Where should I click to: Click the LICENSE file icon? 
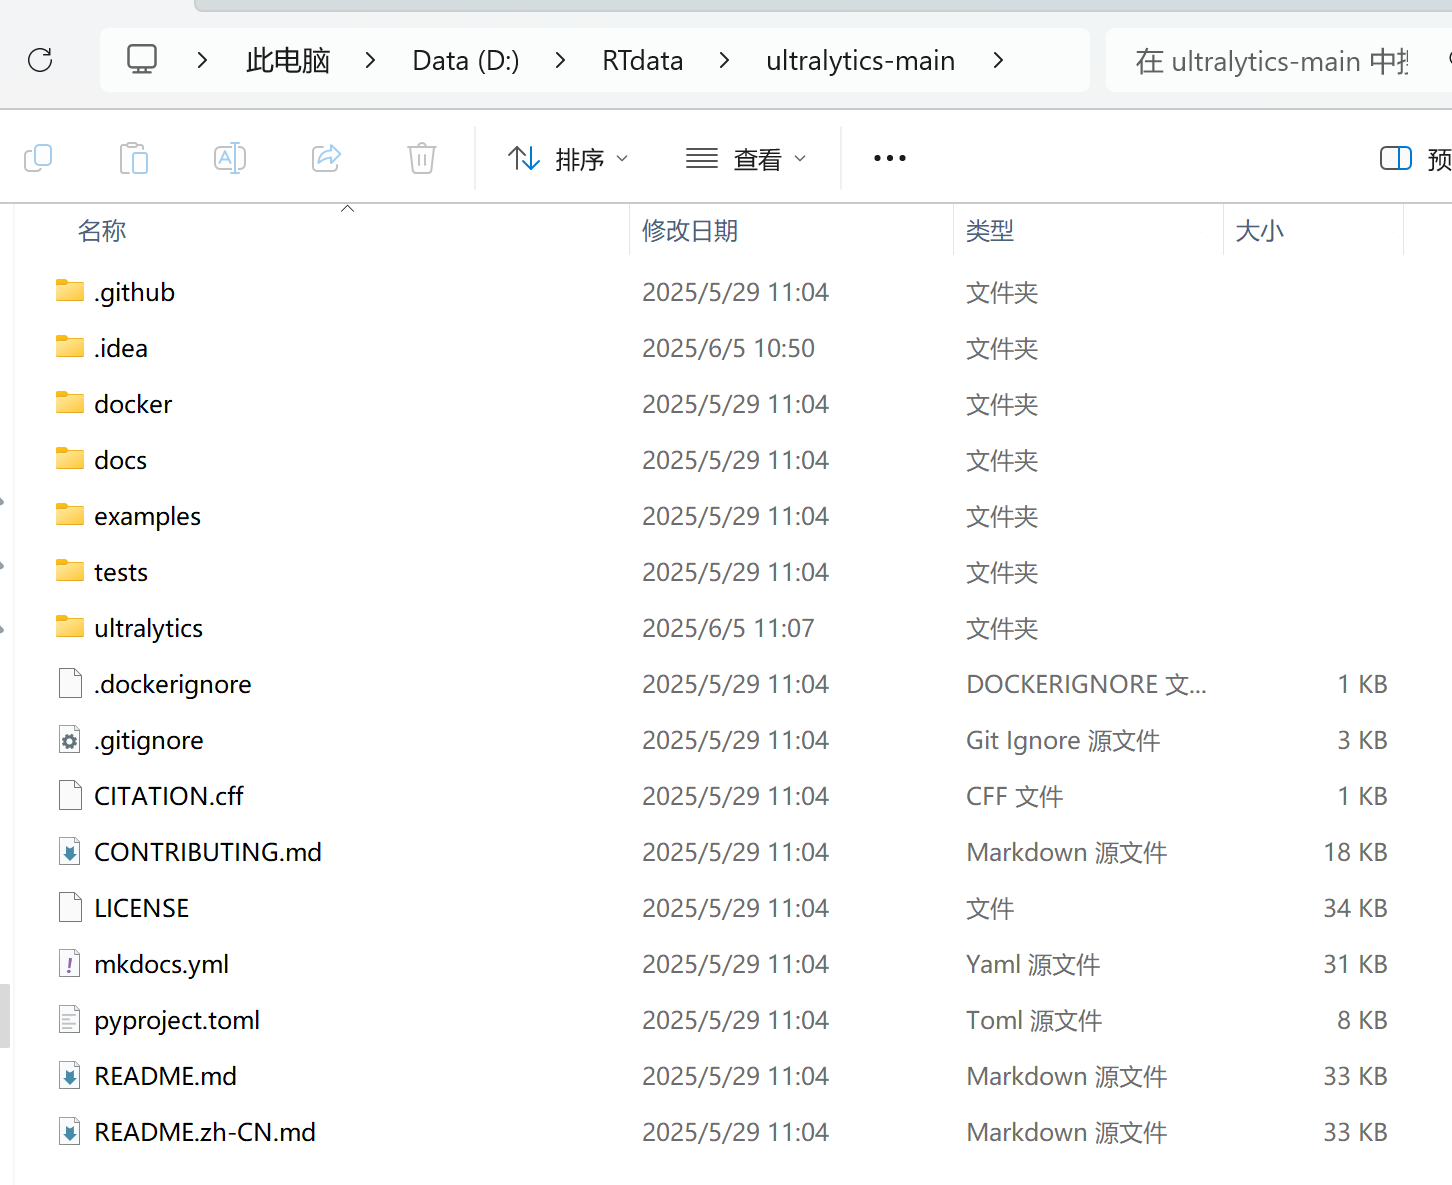(70, 908)
